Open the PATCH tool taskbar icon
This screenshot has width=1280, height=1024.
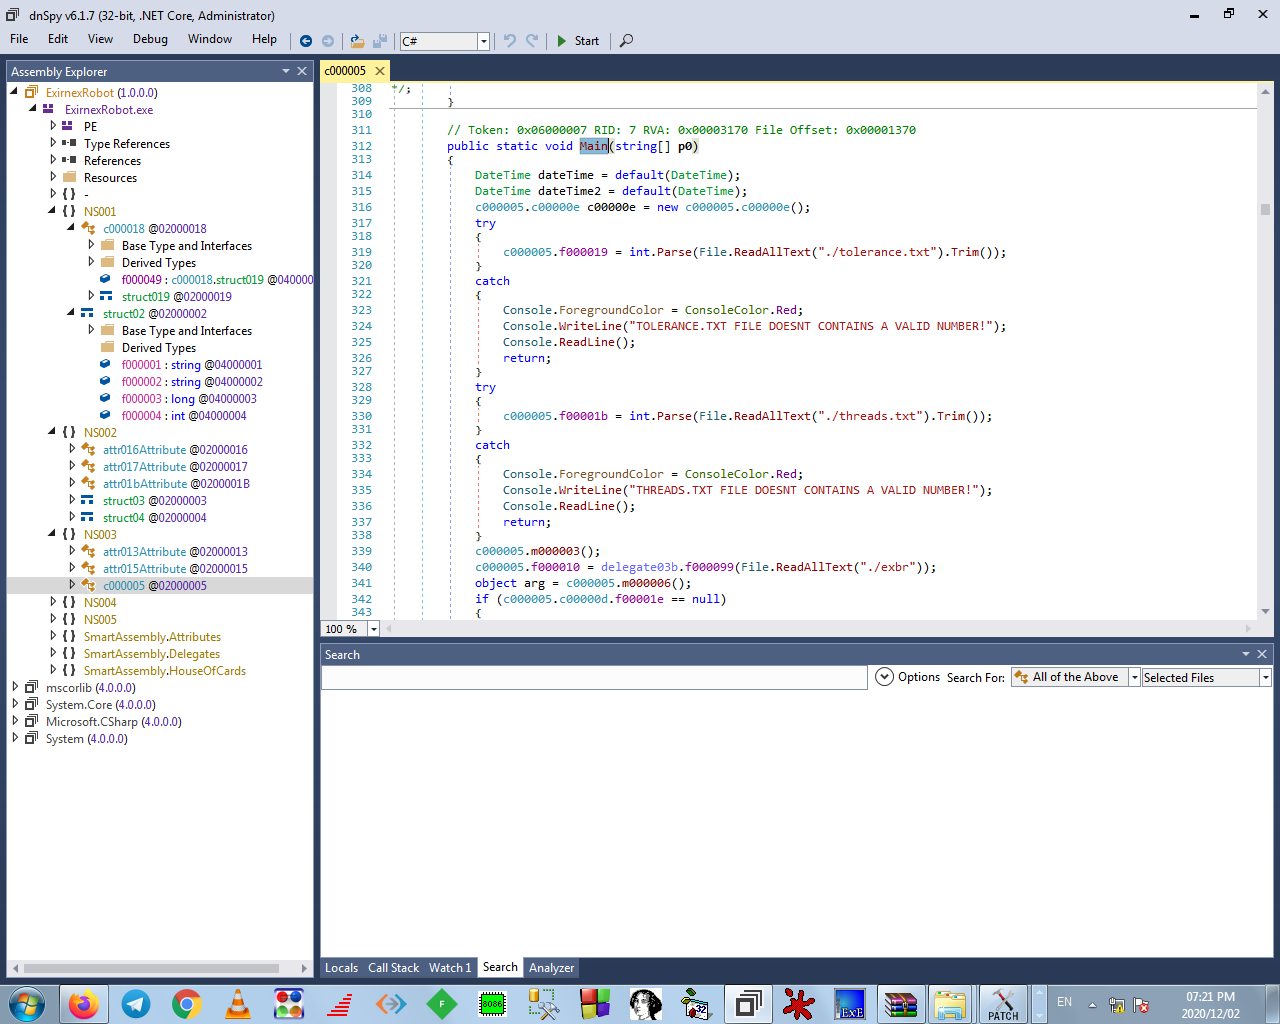pyautogui.click(x=1002, y=1004)
